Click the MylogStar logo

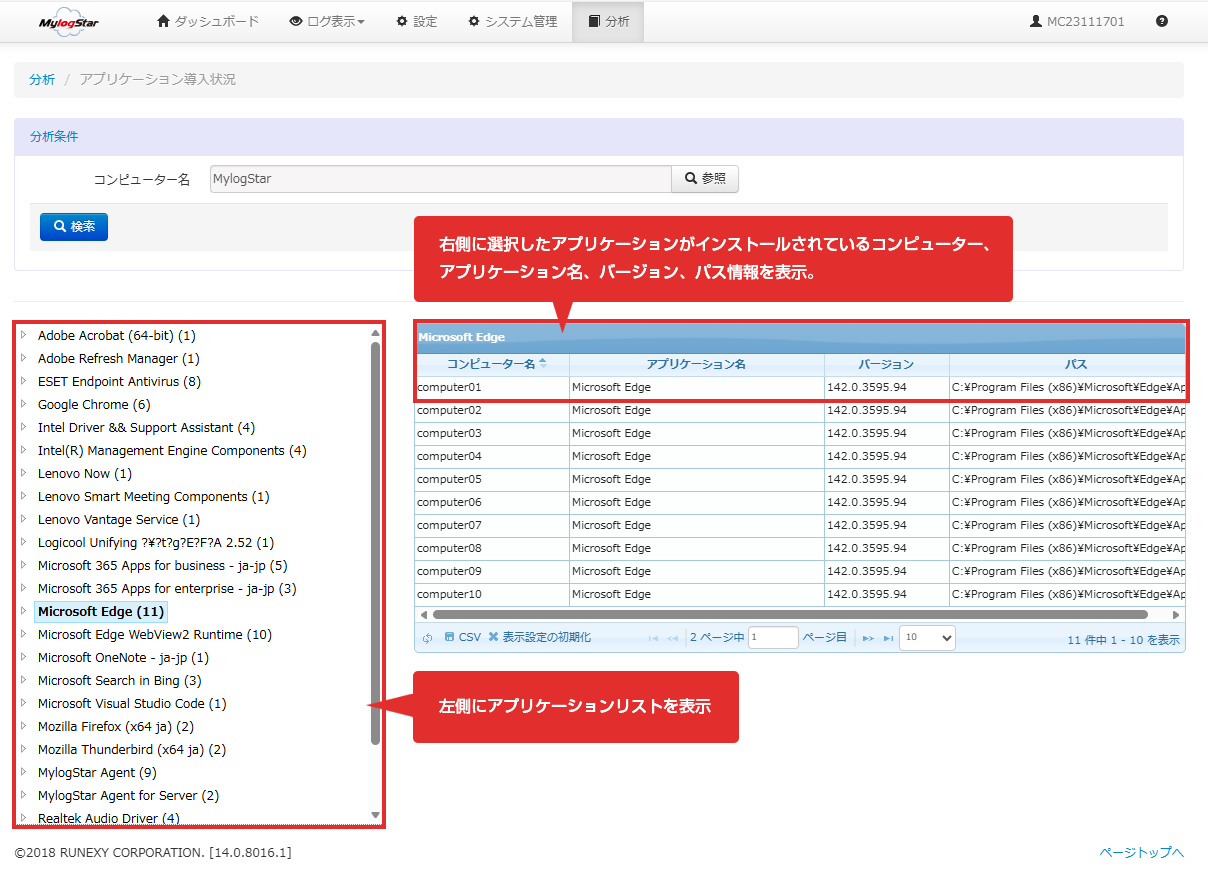point(69,22)
